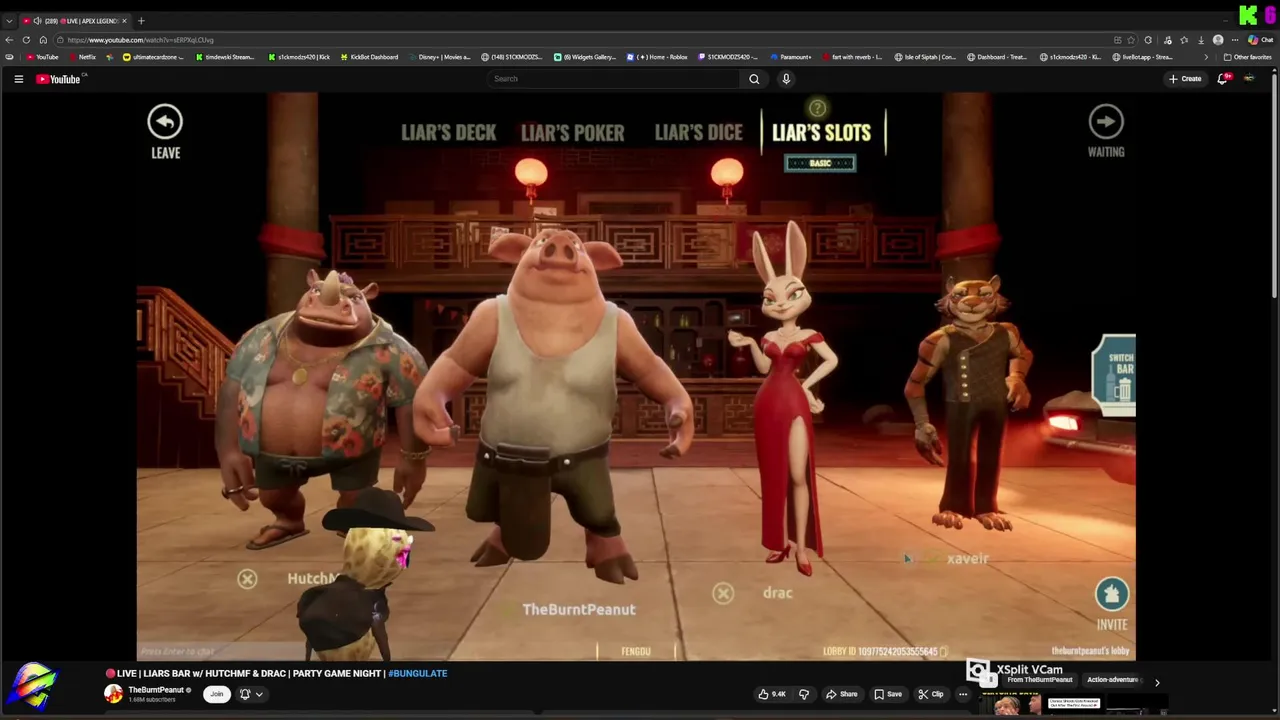Toggle the BASIC mode selector
This screenshot has height=720, width=1280.
pos(820,163)
